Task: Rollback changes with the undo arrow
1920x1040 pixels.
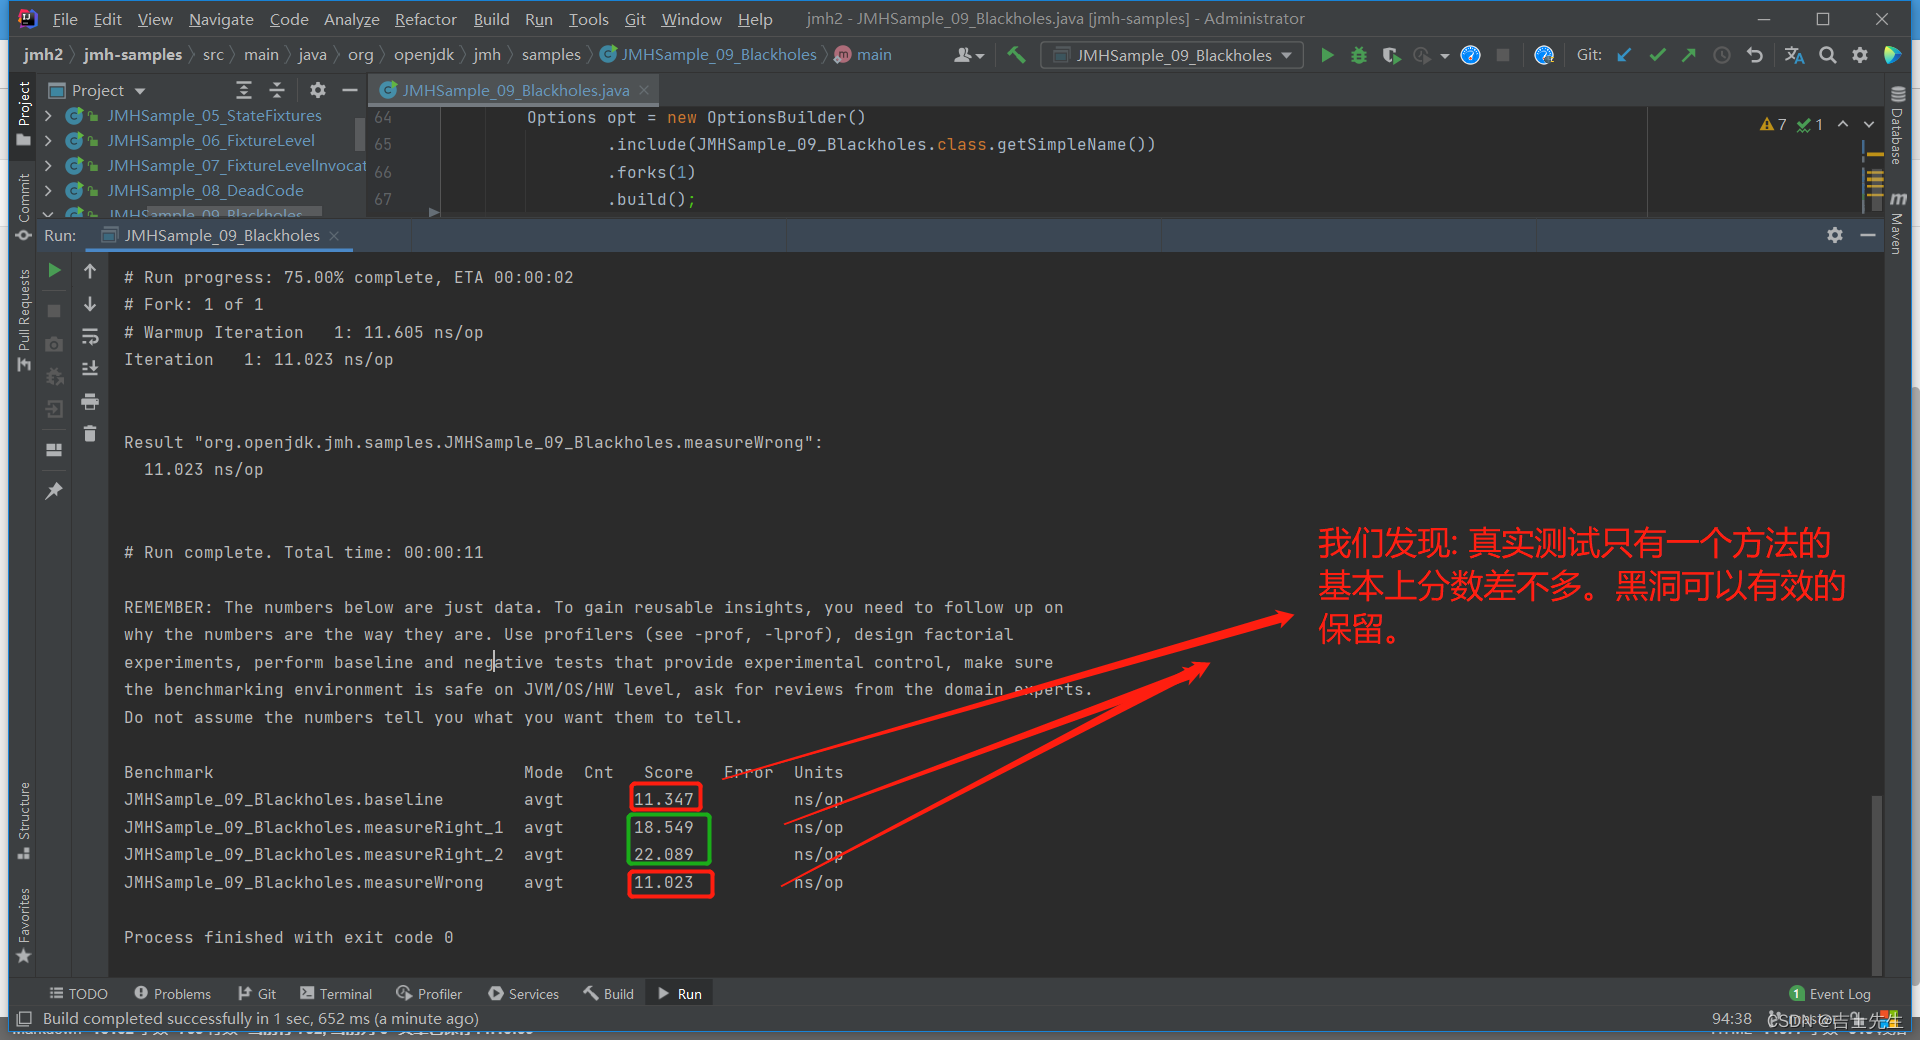Action: pos(1755,55)
